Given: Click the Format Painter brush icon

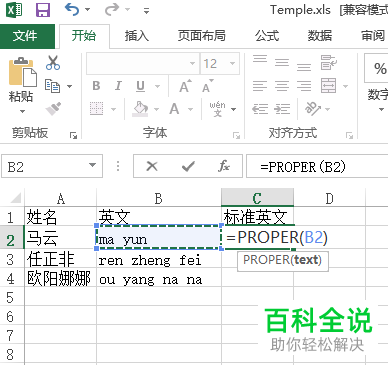Looking at the screenshot, I should 53,109.
